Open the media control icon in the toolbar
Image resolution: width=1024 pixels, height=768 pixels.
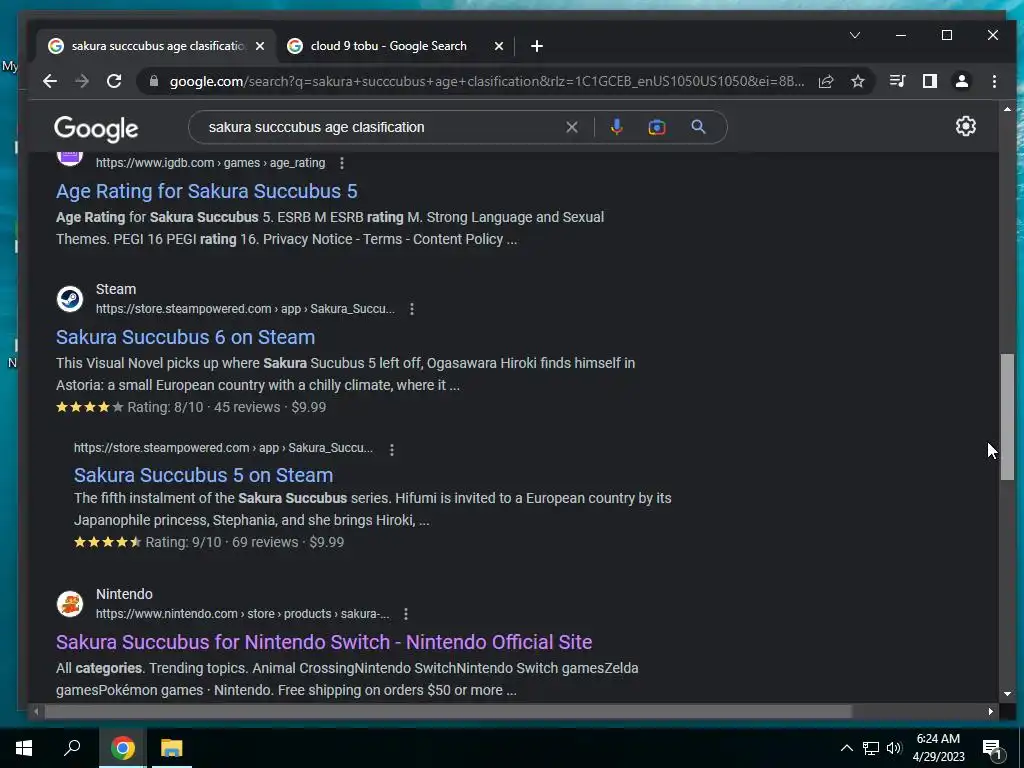pyautogui.click(x=897, y=81)
